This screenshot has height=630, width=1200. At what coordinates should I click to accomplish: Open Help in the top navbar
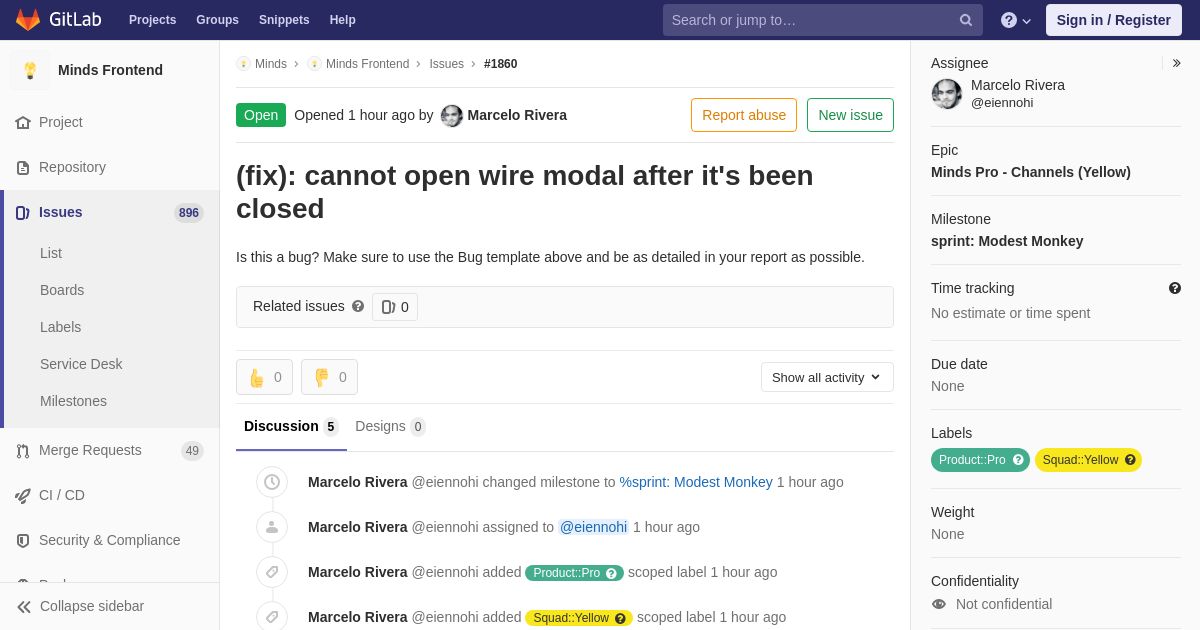click(343, 20)
